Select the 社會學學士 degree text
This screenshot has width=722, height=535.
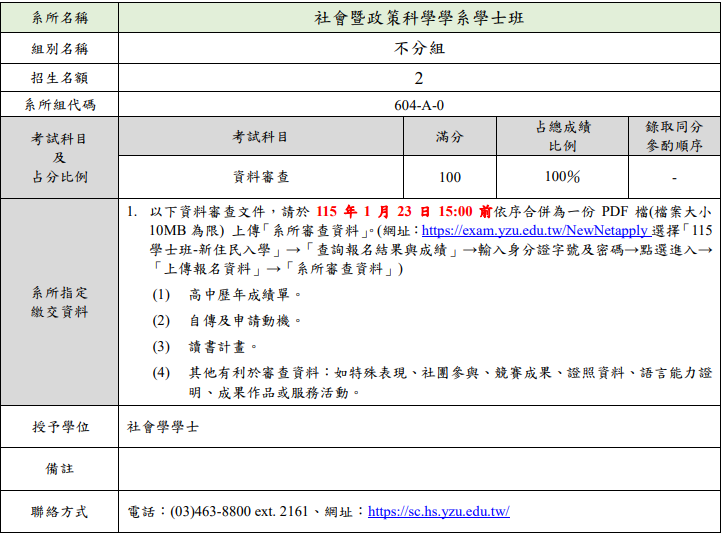click(162, 426)
